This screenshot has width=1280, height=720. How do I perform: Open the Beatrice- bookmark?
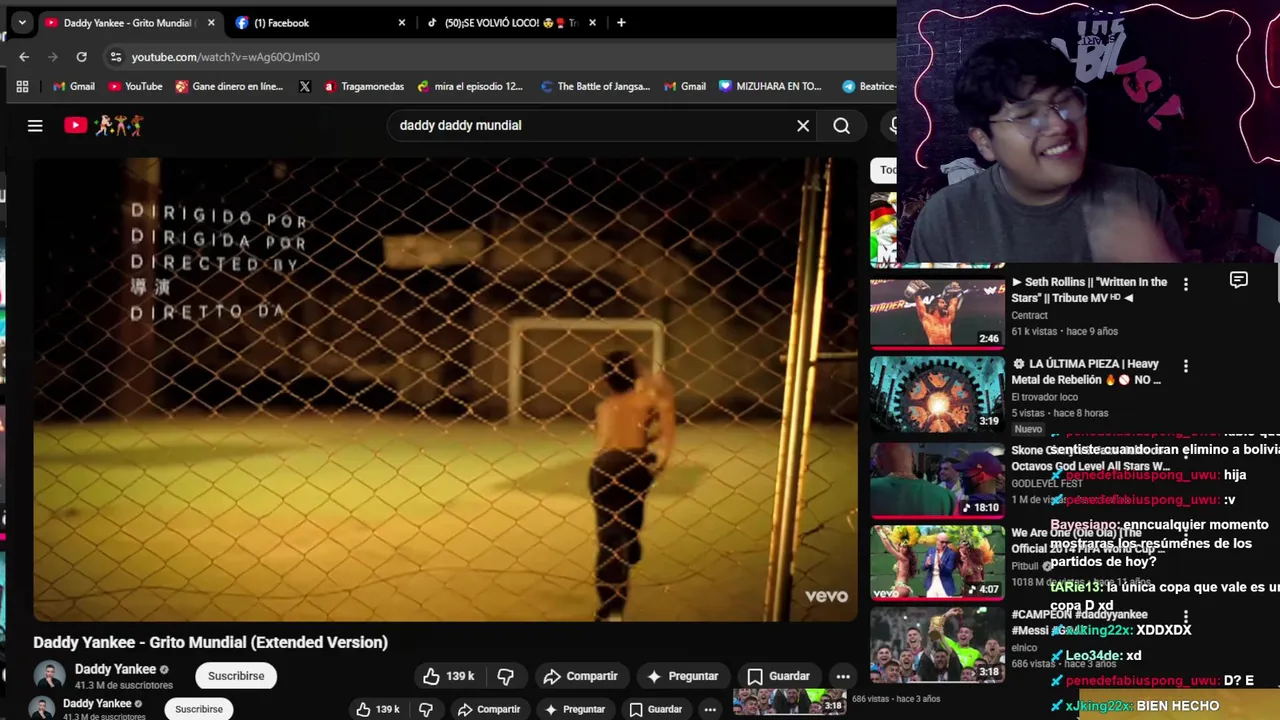point(868,87)
